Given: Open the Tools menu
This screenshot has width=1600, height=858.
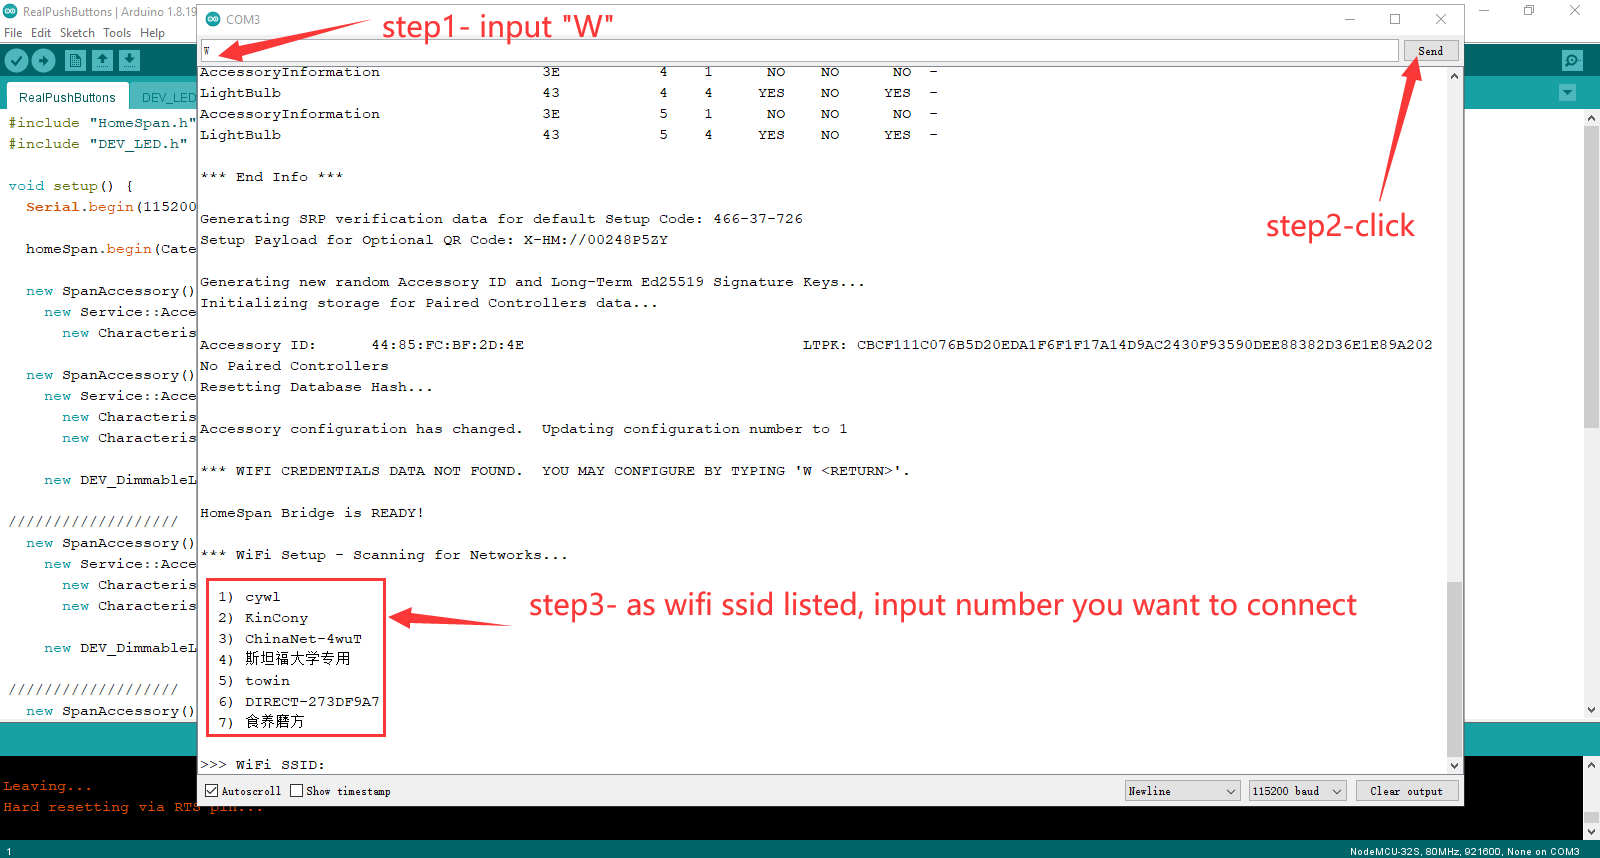Looking at the screenshot, I should click(117, 33).
